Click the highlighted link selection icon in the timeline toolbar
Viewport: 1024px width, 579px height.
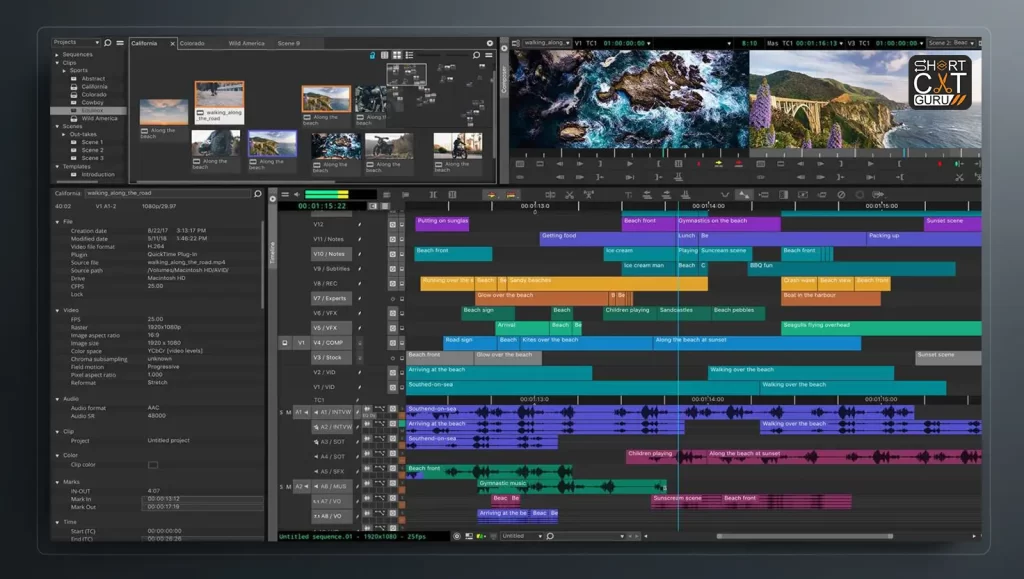[x=743, y=195]
